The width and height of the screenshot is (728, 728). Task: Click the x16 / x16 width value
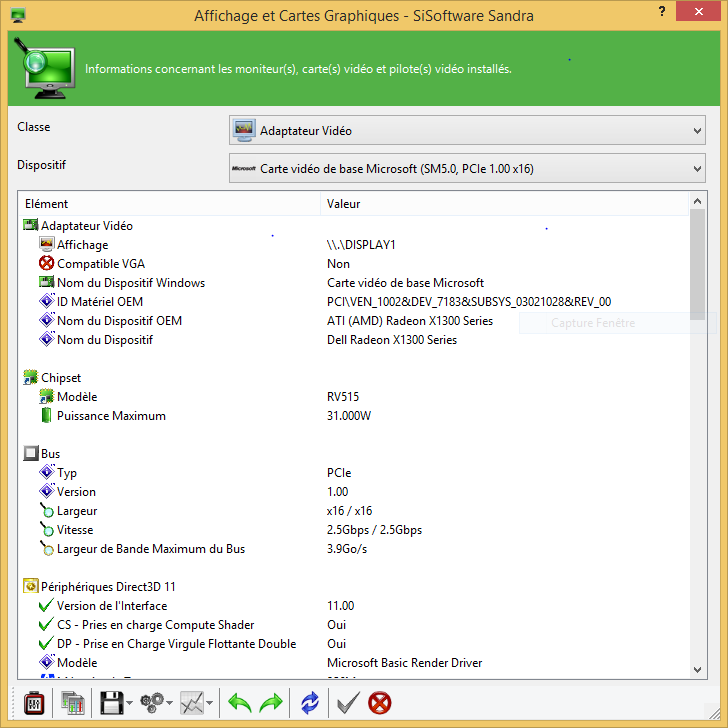350,511
